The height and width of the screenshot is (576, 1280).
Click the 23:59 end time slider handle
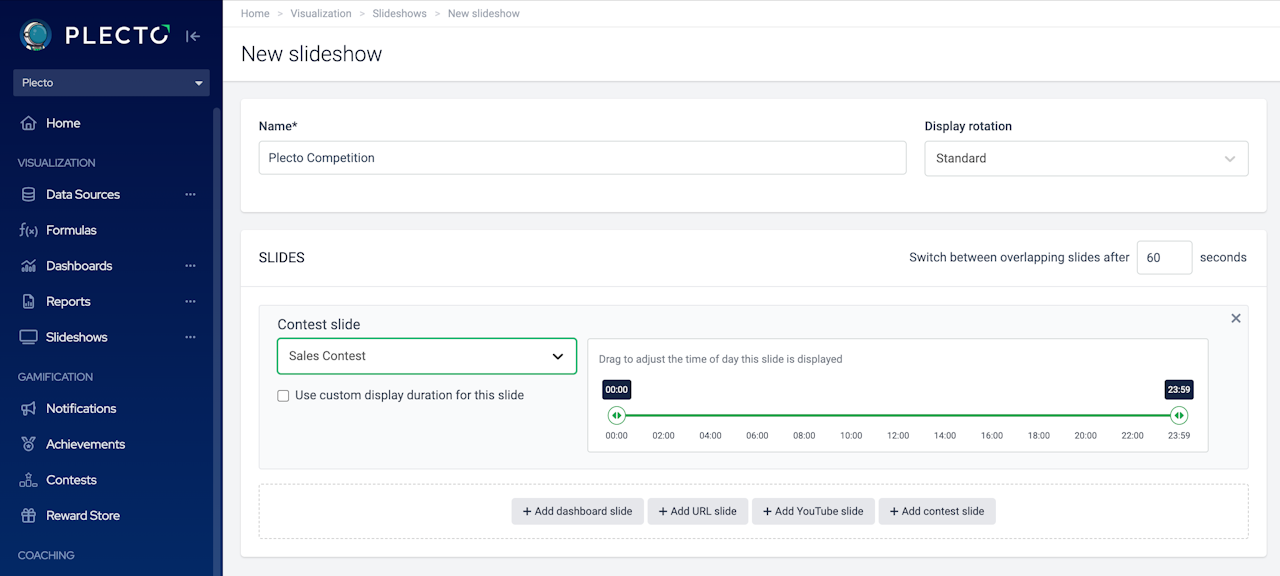pyautogui.click(x=1179, y=415)
